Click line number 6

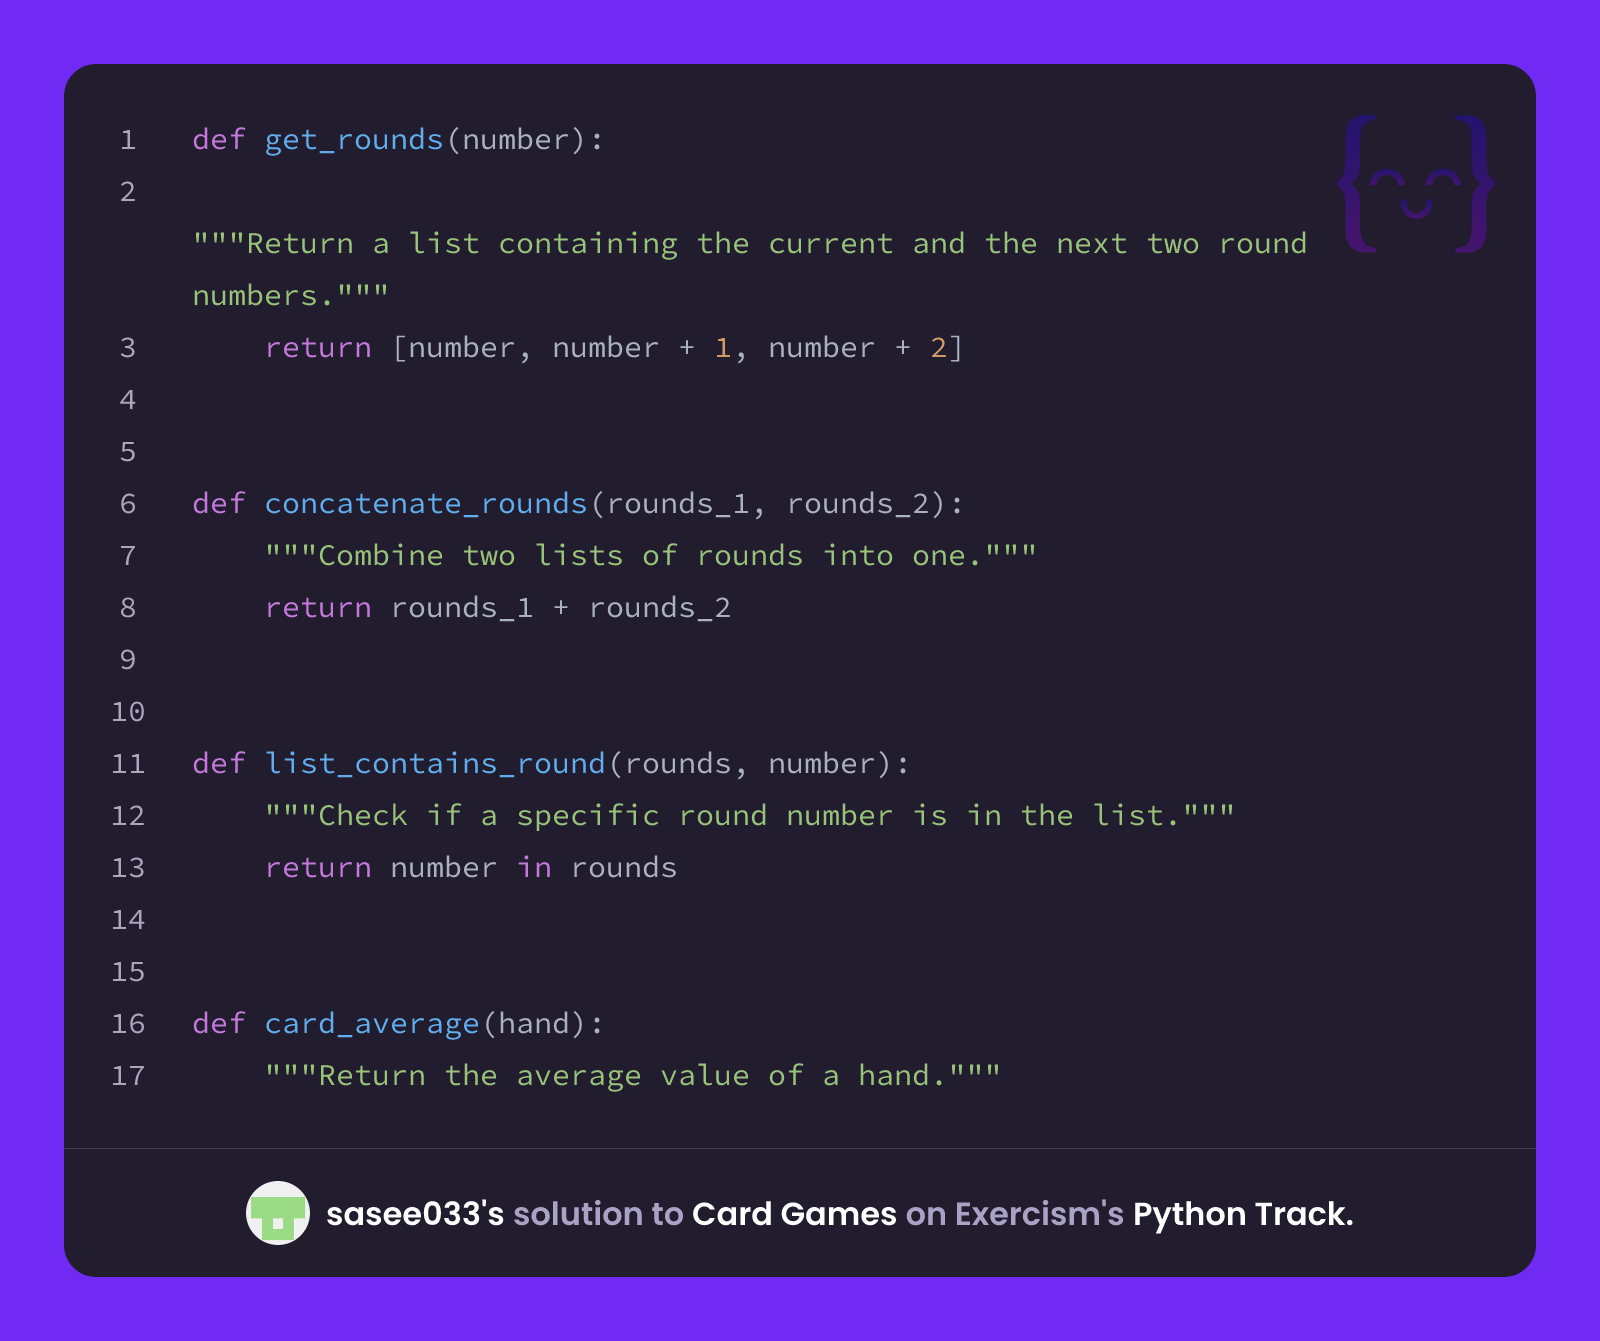(x=128, y=504)
